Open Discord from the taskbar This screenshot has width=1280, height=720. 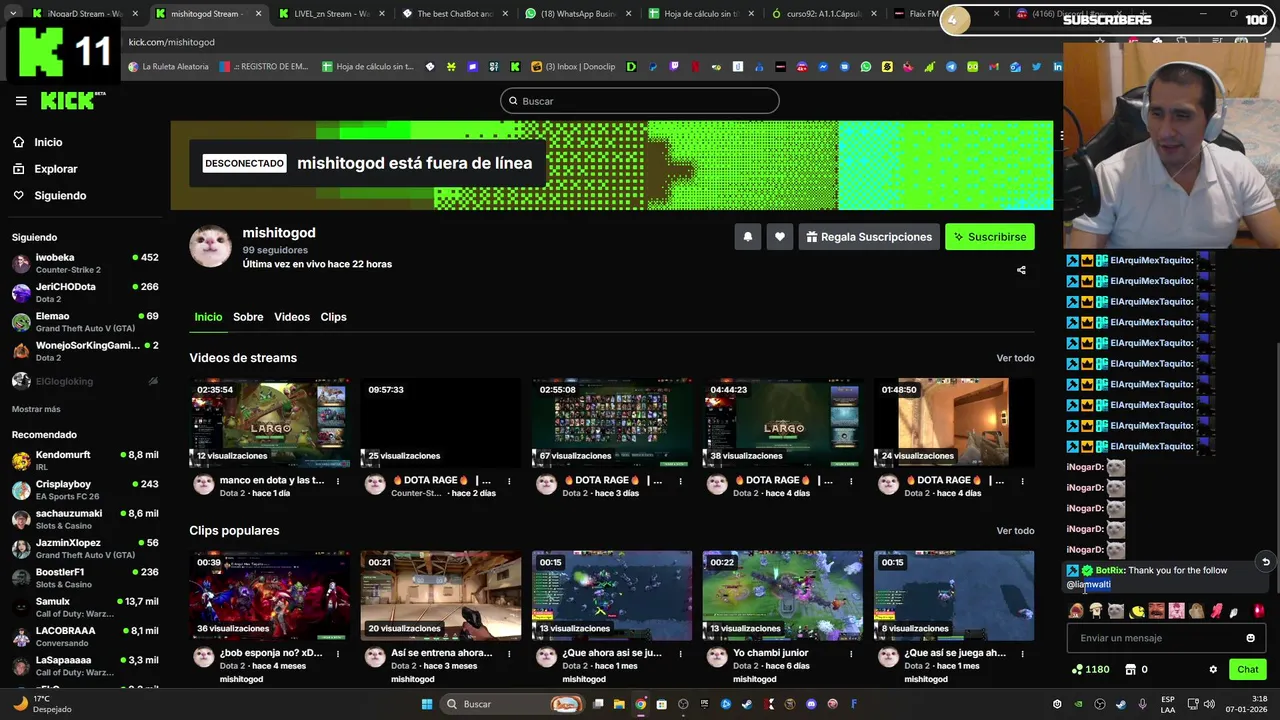click(x=811, y=704)
